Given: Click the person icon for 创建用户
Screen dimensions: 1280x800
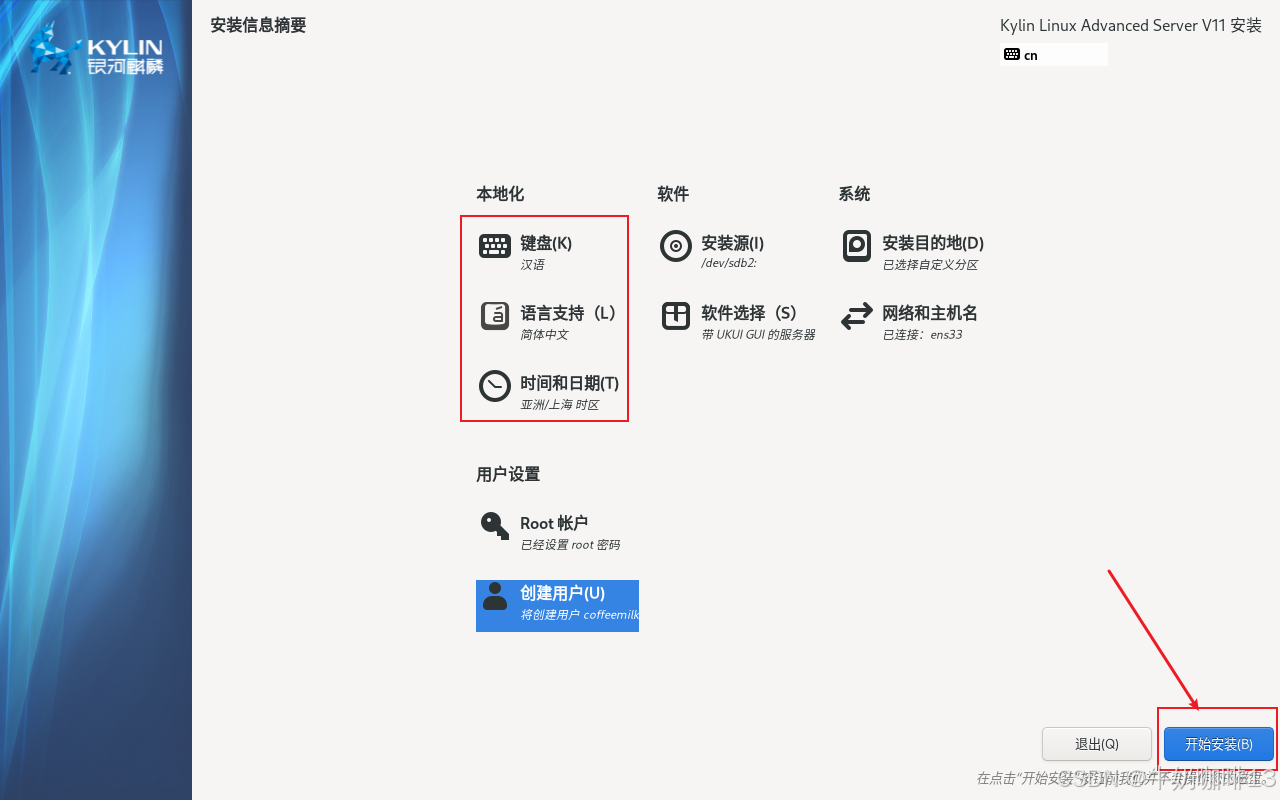Looking at the screenshot, I should 495,596.
